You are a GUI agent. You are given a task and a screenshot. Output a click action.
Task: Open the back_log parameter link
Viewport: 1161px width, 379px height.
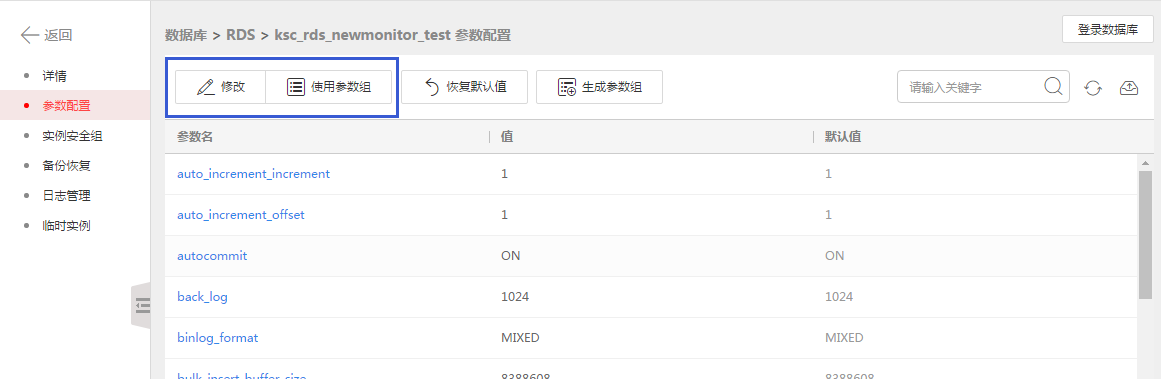[x=202, y=297]
